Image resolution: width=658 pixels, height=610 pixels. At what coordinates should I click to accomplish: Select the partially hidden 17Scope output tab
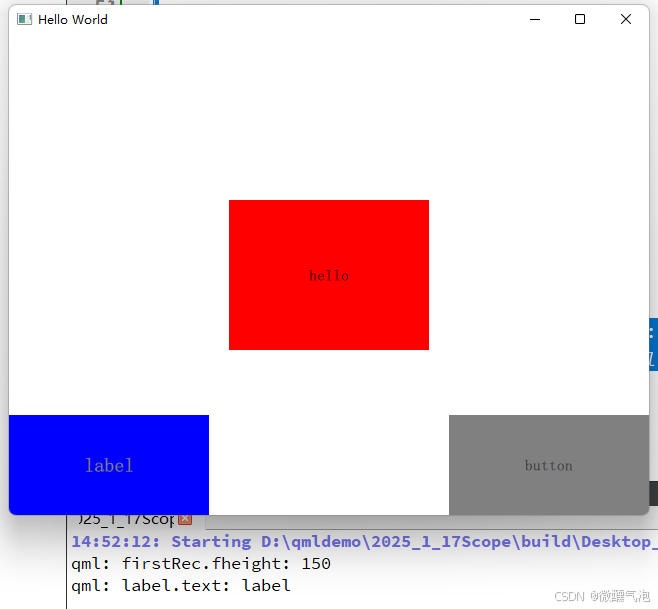tap(126, 520)
